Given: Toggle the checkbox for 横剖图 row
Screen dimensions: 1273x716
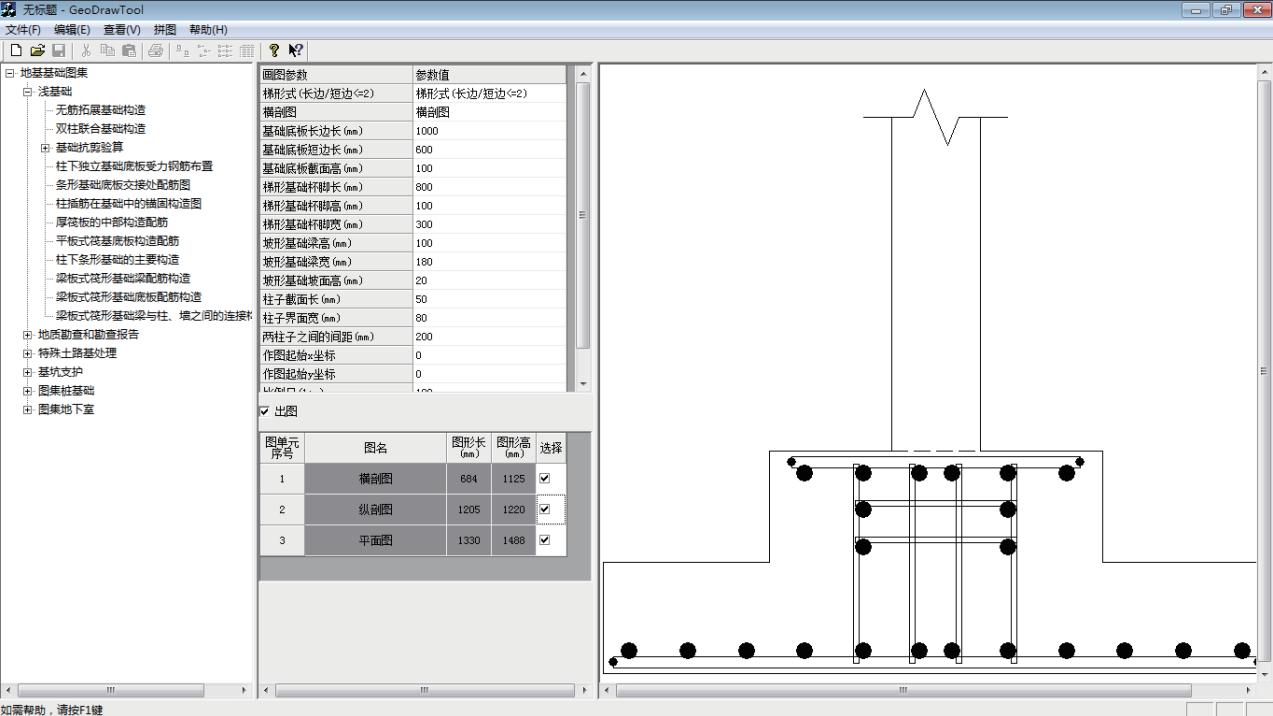Looking at the screenshot, I should (545, 478).
